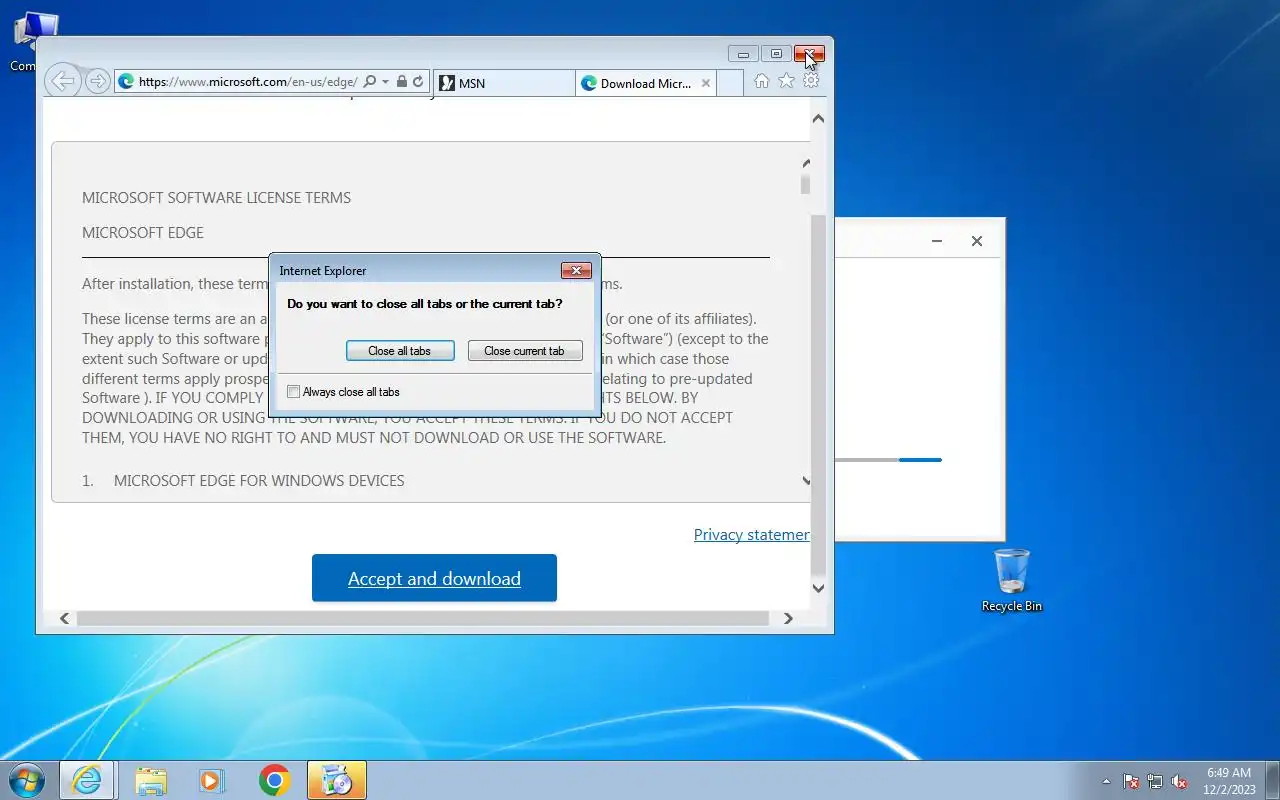Open Favorites with the star icon
This screenshot has height=800, width=1280.
(x=786, y=81)
